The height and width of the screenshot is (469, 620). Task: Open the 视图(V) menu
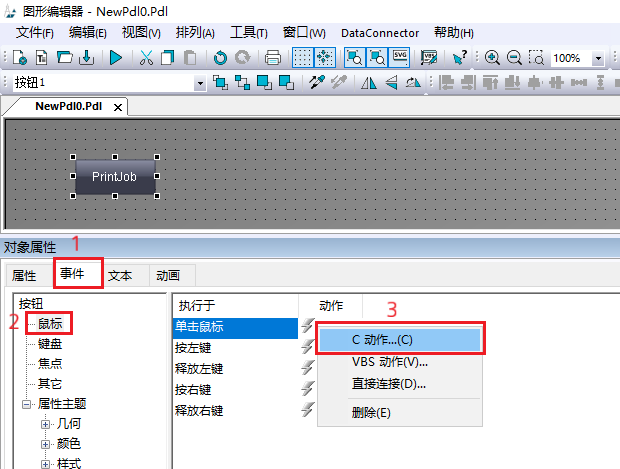click(x=141, y=33)
